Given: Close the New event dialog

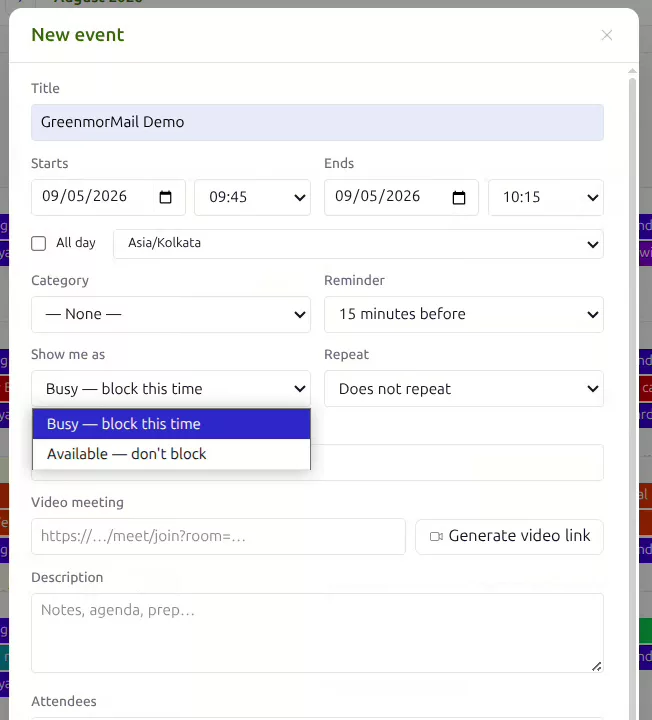Looking at the screenshot, I should click(607, 35).
